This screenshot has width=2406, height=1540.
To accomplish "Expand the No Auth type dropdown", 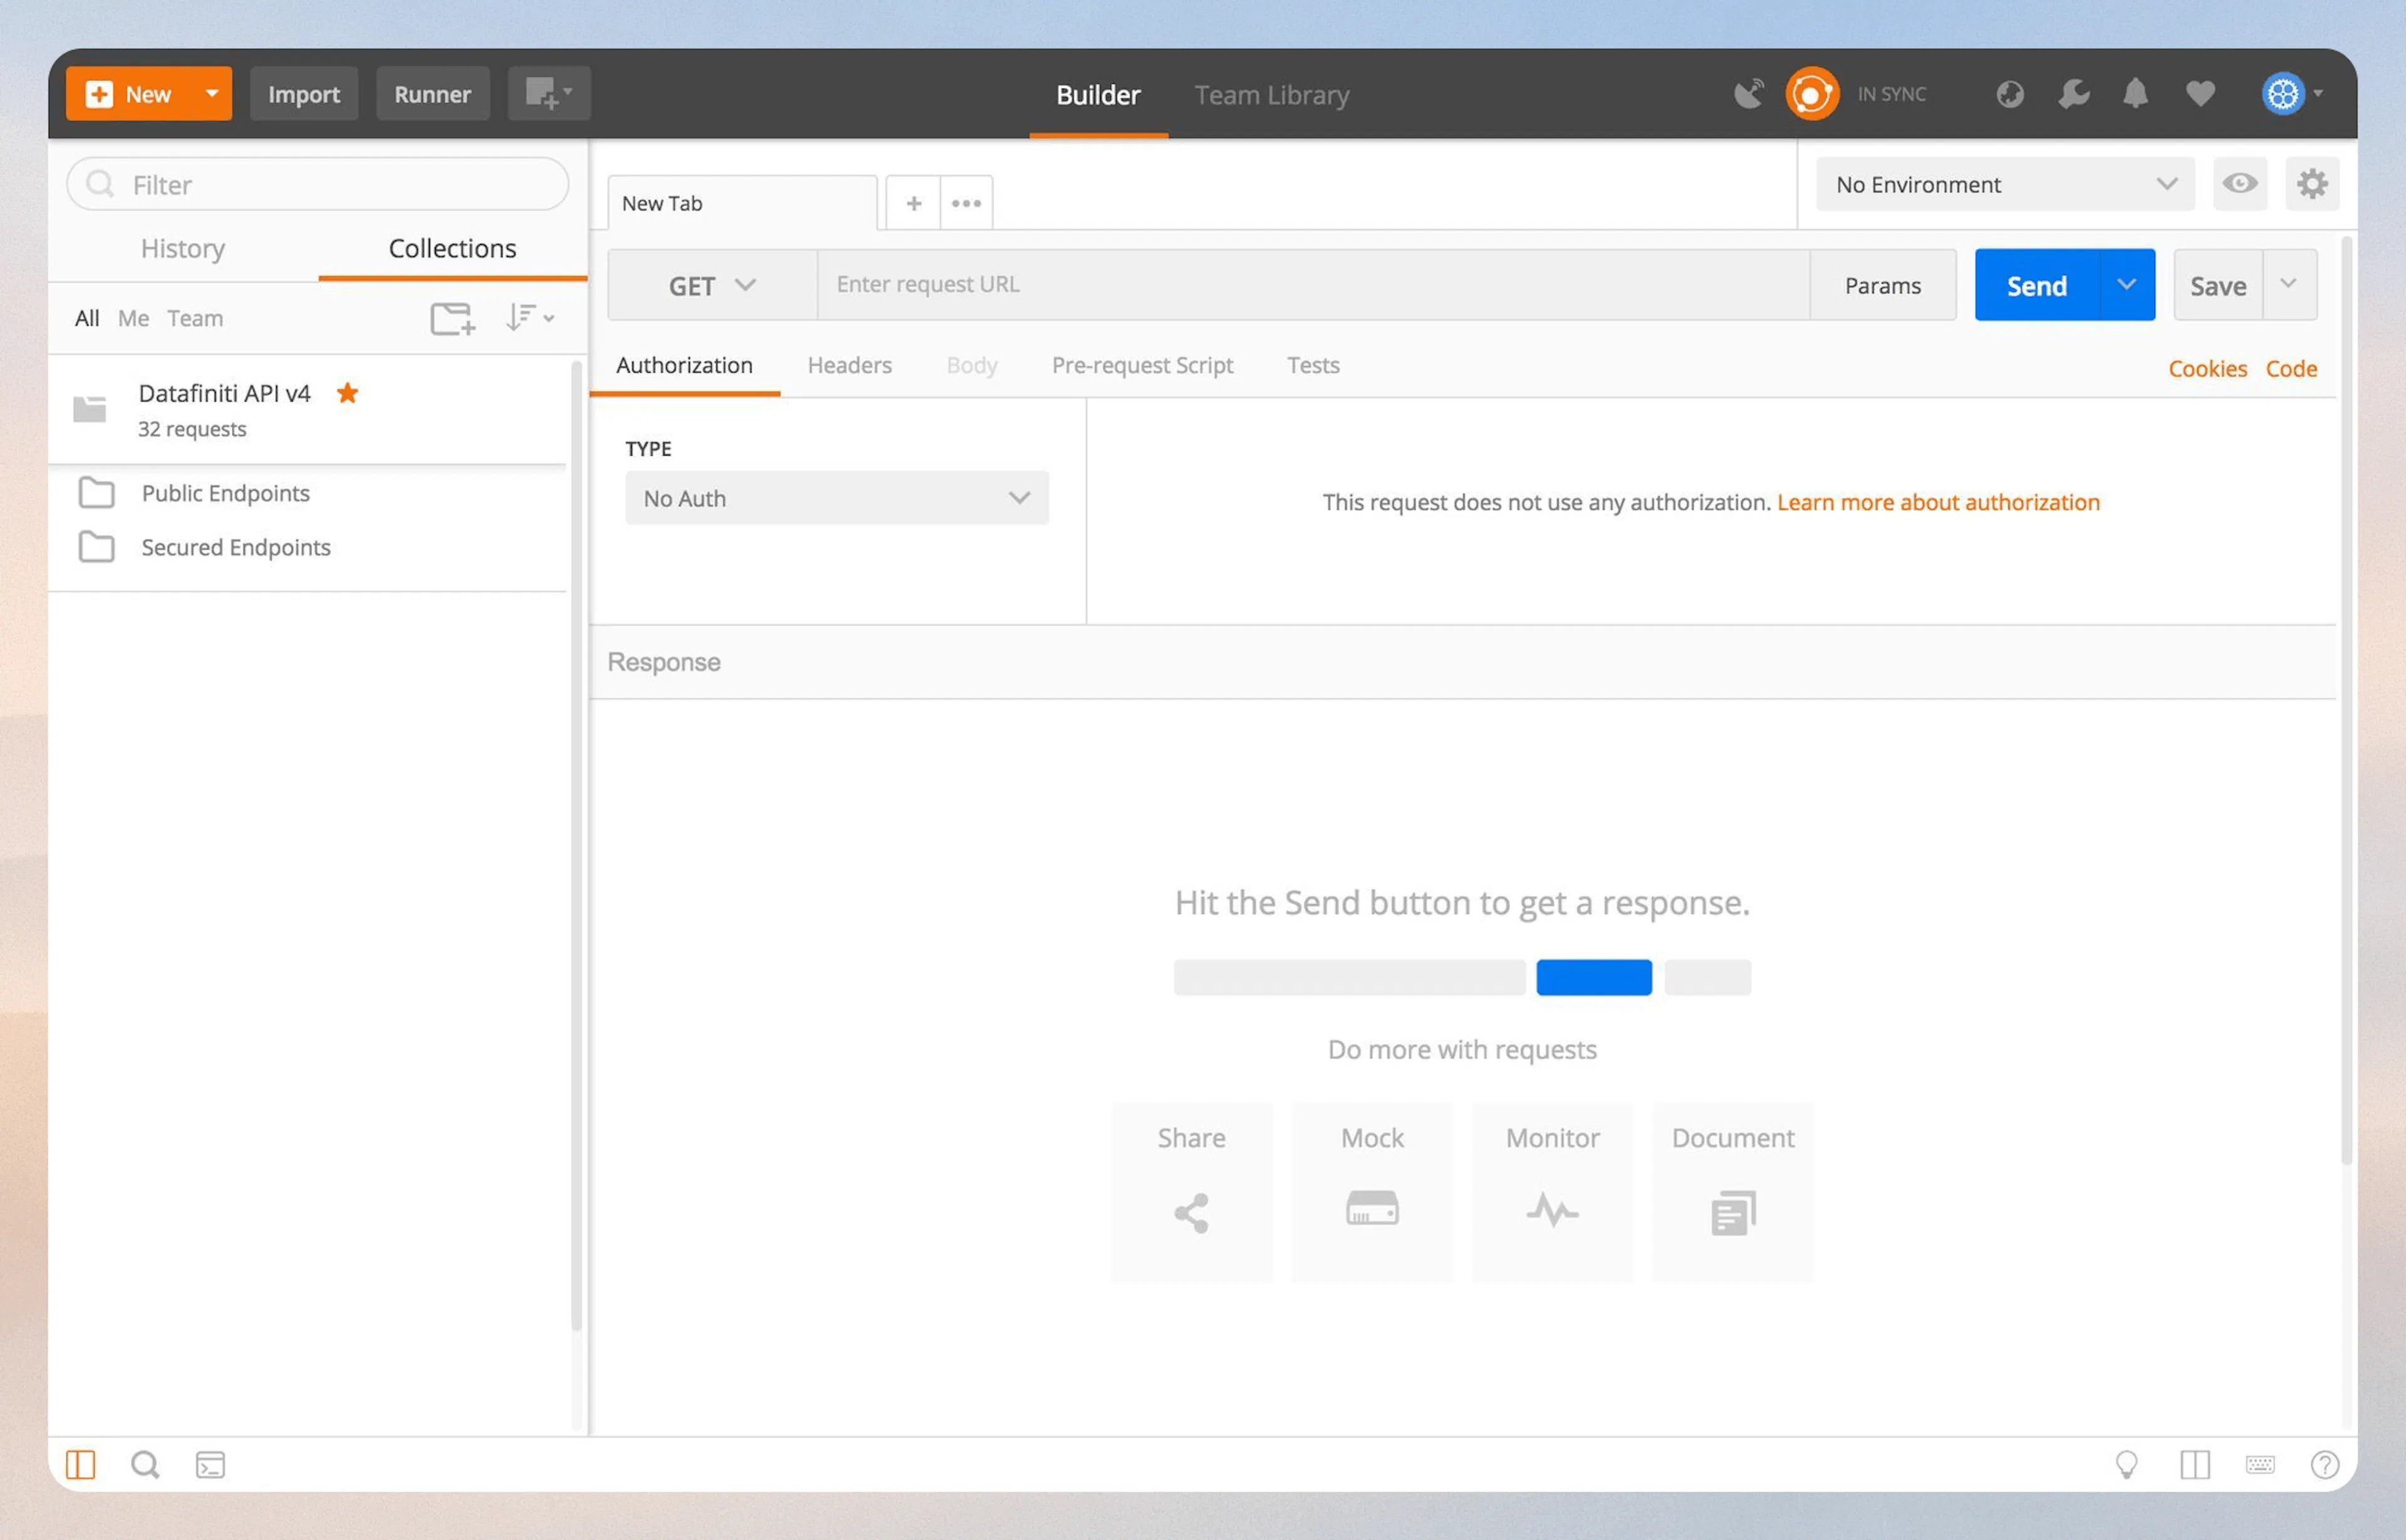I will click(837, 498).
